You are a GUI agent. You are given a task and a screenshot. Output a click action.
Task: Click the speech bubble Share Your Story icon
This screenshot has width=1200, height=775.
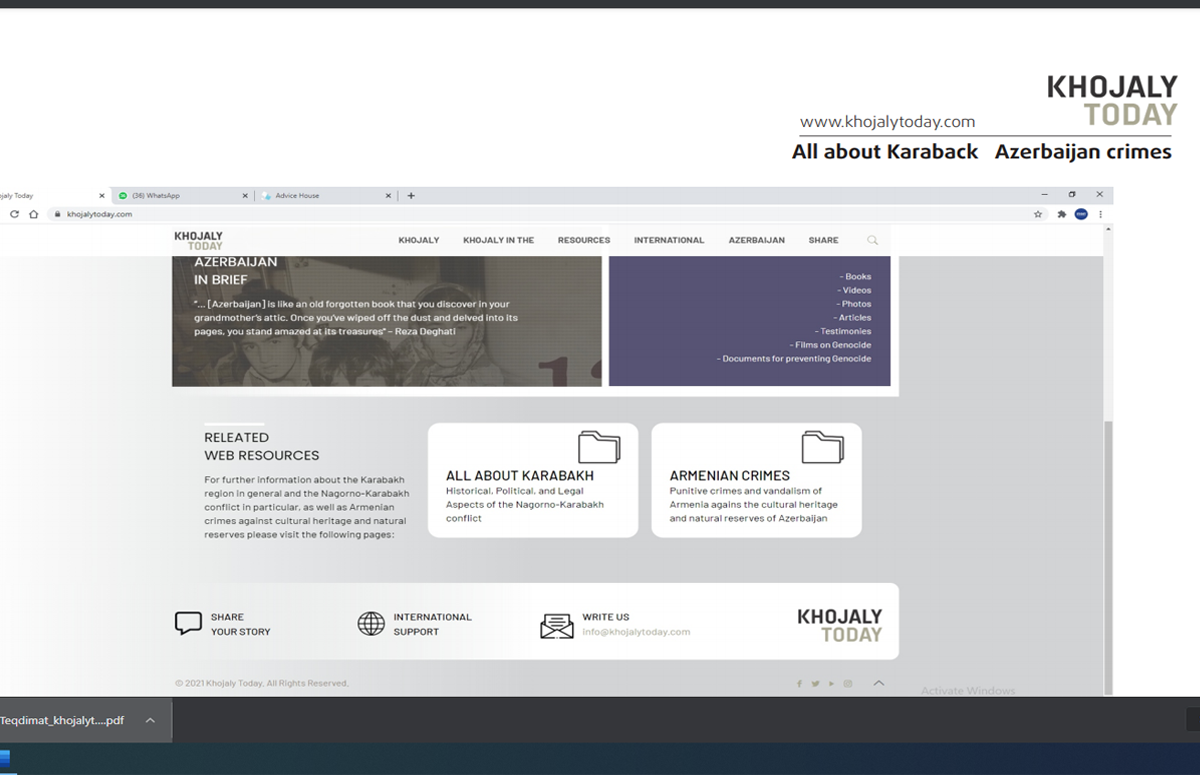coord(188,624)
